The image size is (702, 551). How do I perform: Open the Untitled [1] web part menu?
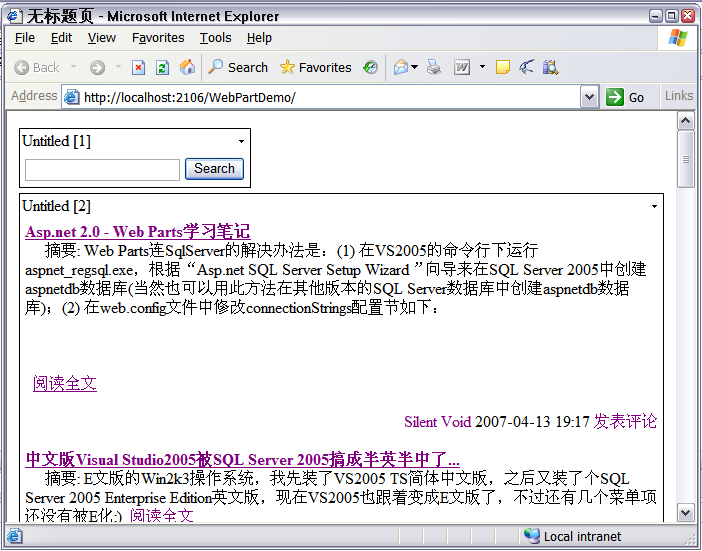(x=241, y=142)
